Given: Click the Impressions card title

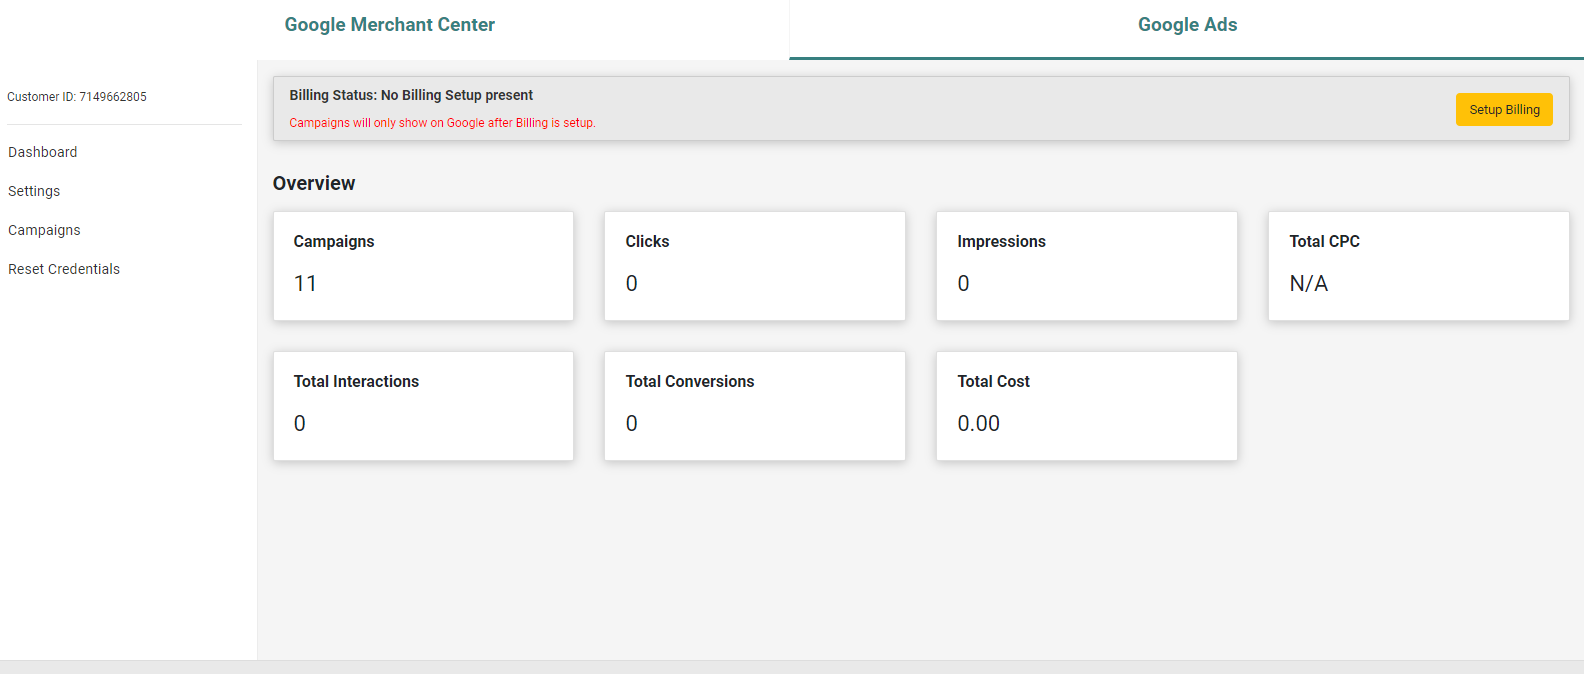Looking at the screenshot, I should coord(1001,241).
